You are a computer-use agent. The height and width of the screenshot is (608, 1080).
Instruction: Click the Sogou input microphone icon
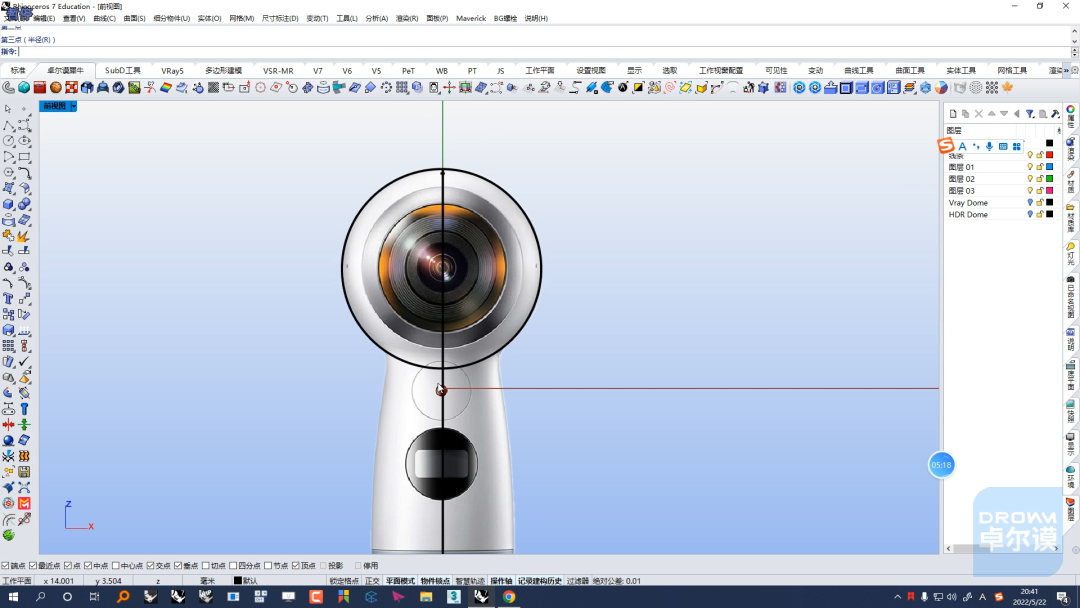point(989,147)
